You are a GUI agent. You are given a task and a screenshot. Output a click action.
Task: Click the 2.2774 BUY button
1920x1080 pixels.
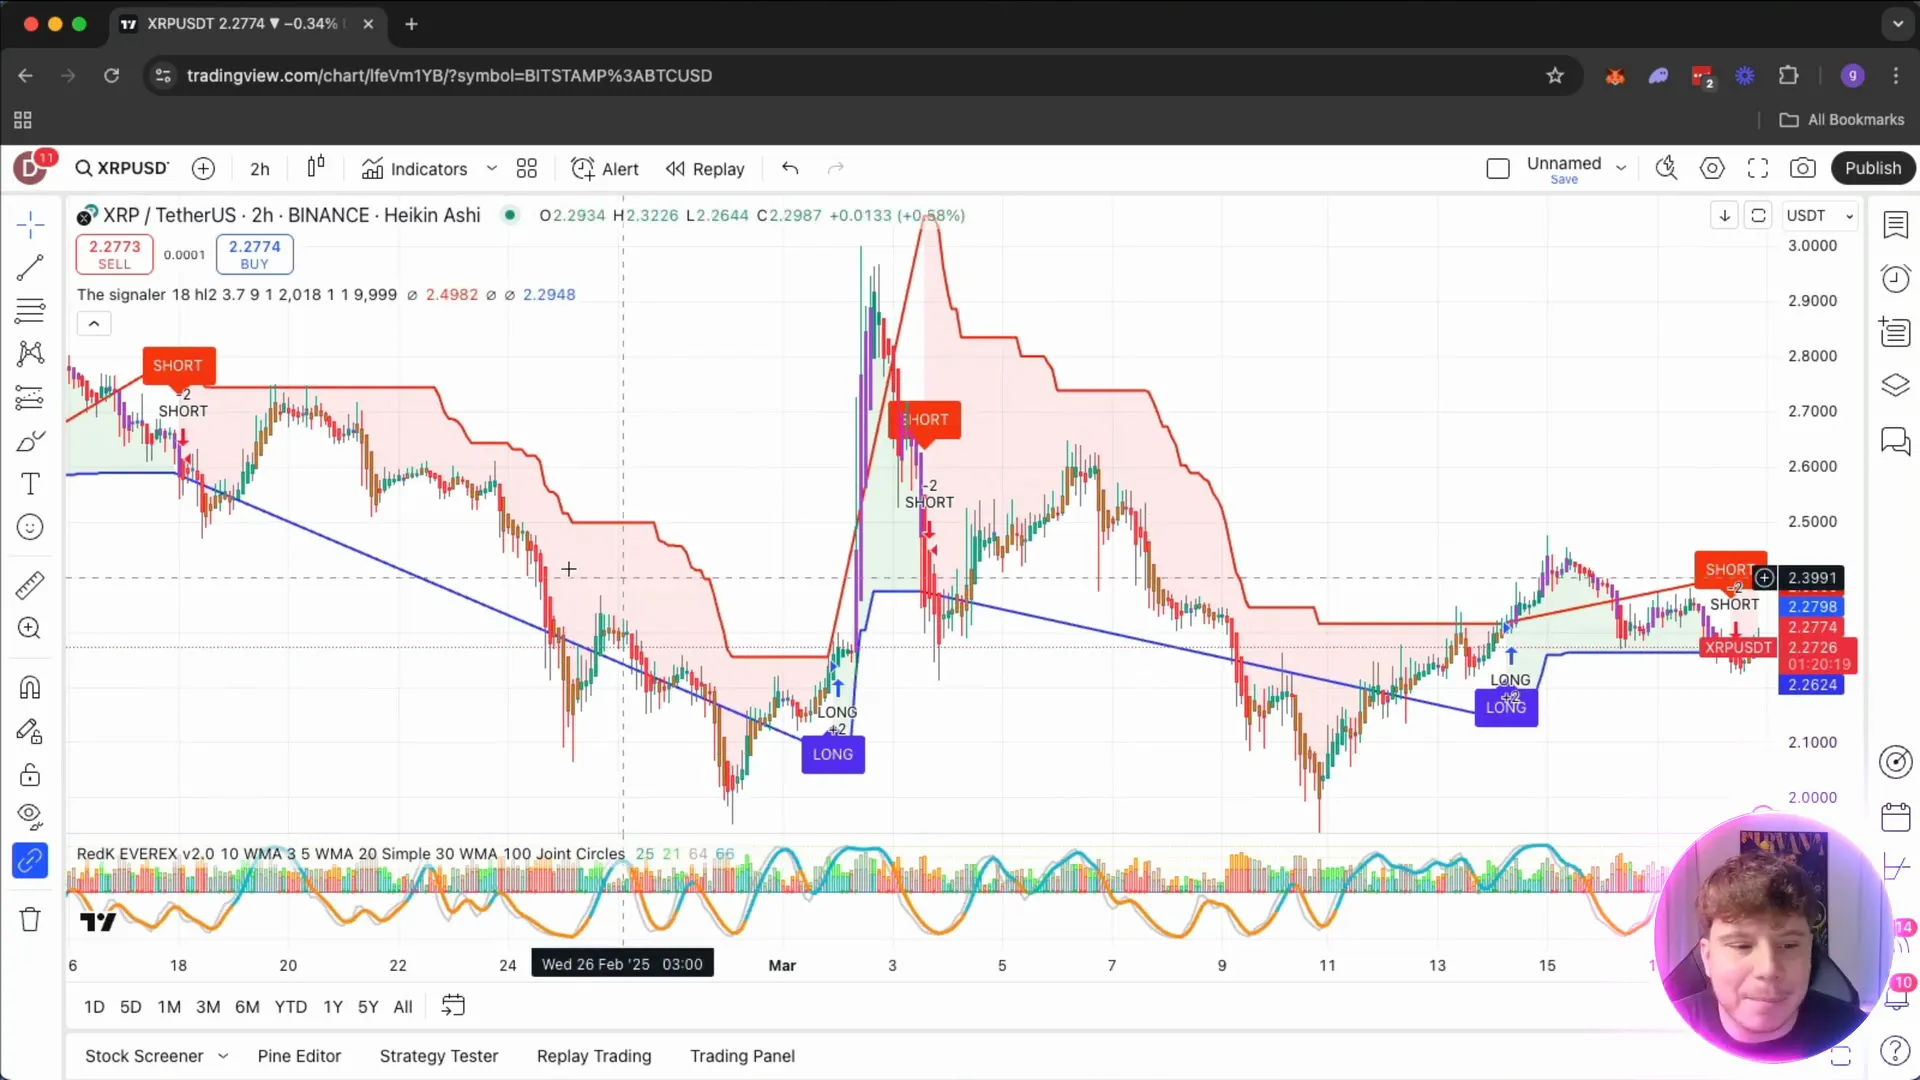coord(255,254)
